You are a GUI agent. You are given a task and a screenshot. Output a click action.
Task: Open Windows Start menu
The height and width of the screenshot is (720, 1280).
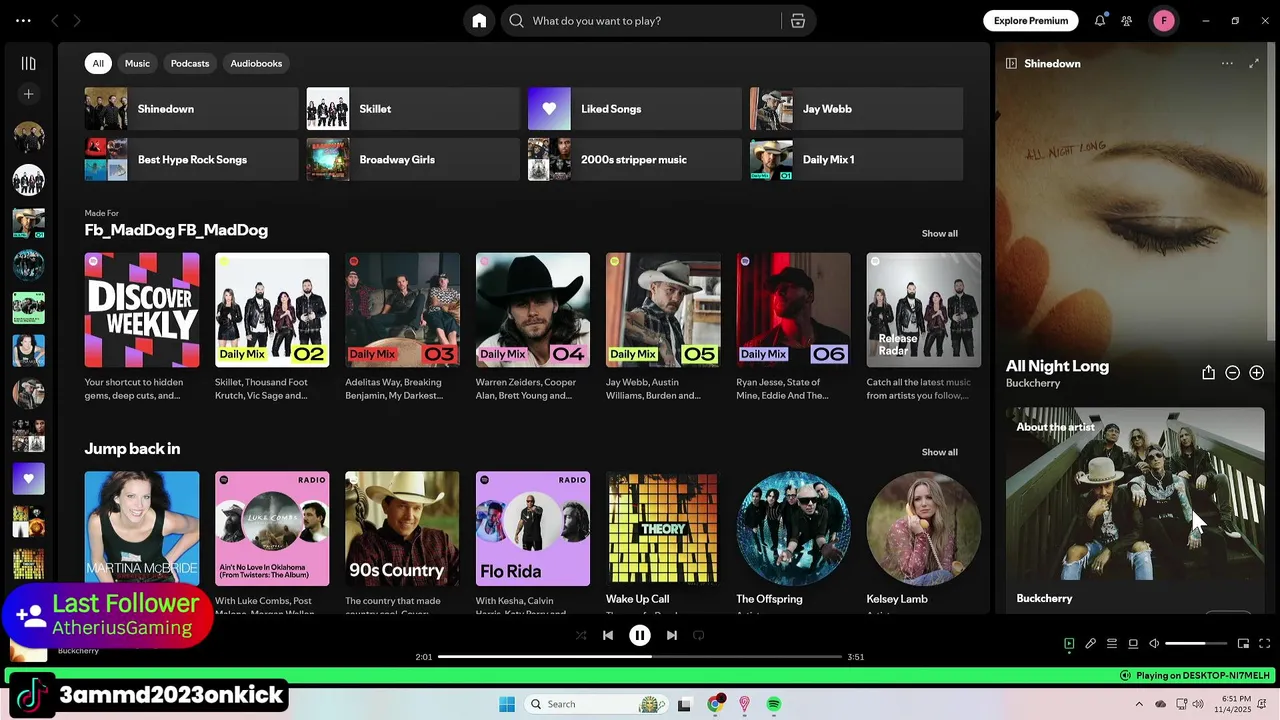tap(507, 704)
